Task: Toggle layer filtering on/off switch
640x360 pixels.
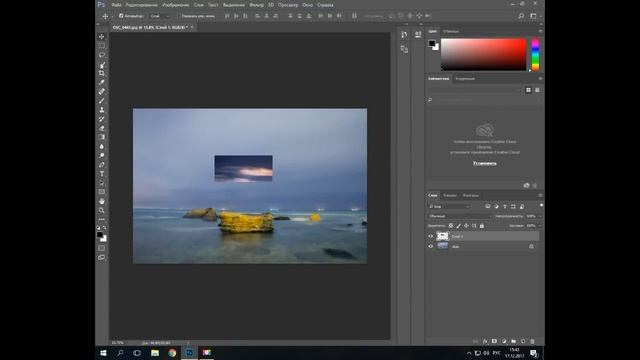Action: click(541, 206)
